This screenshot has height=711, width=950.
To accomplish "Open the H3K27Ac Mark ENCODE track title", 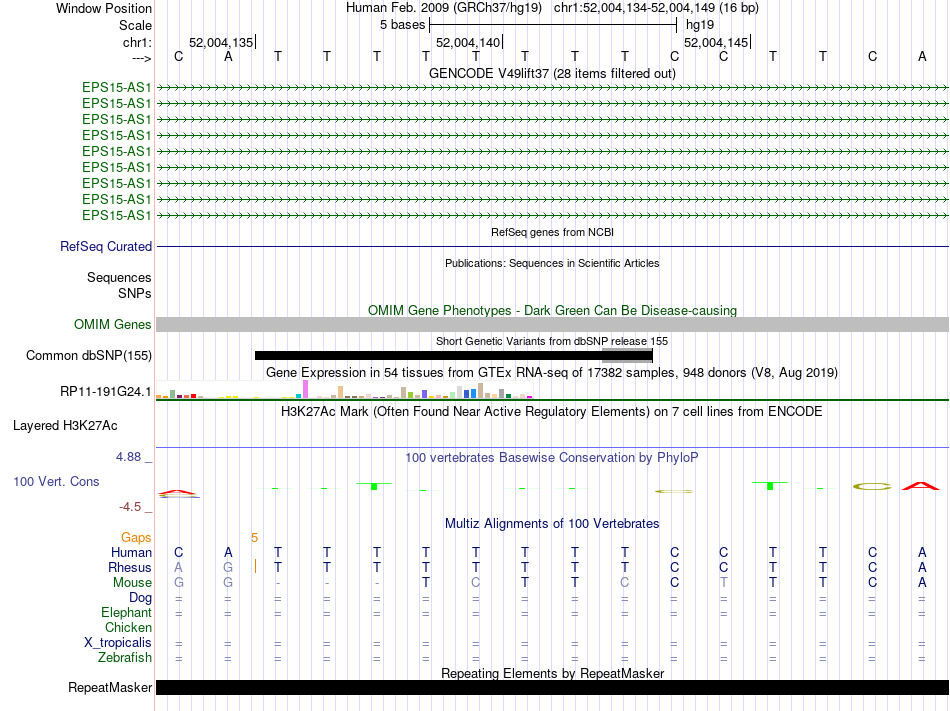I will click(552, 412).
